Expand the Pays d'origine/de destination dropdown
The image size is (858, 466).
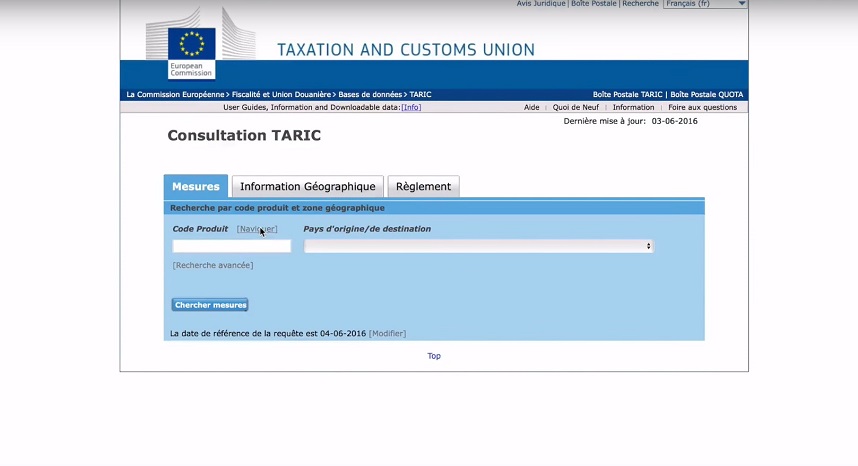click(478, 246)
